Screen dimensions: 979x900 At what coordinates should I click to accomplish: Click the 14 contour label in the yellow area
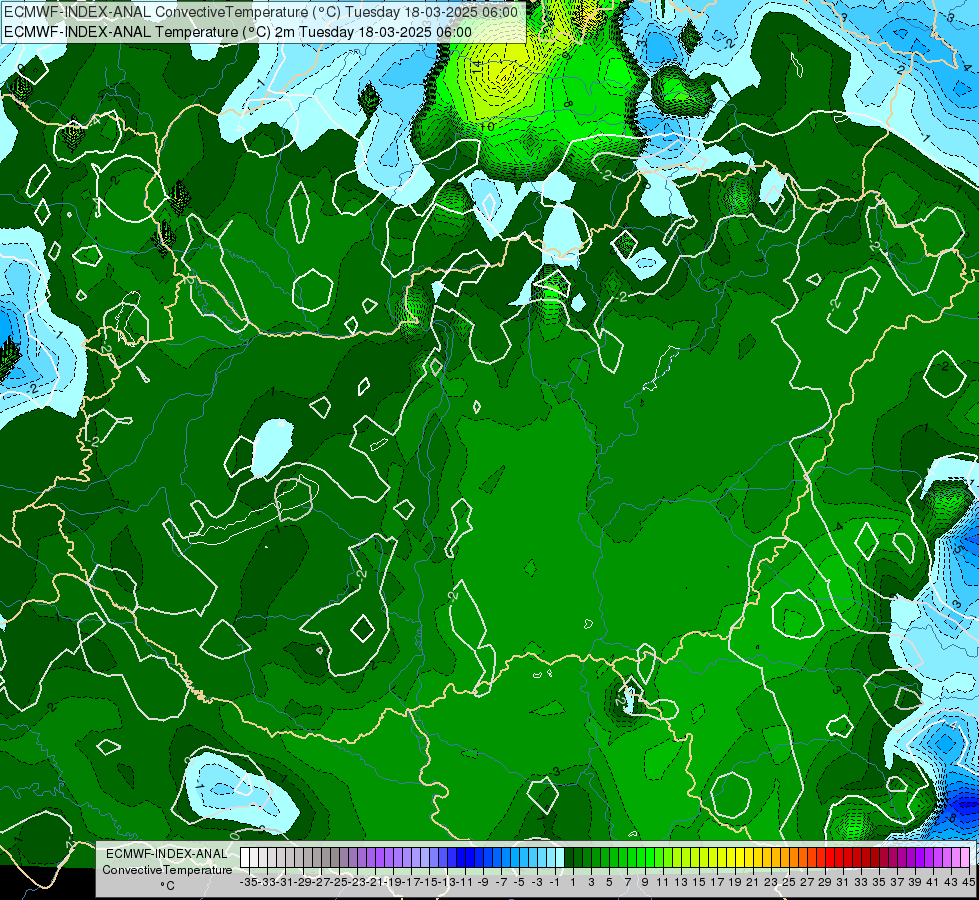[477, 67]
